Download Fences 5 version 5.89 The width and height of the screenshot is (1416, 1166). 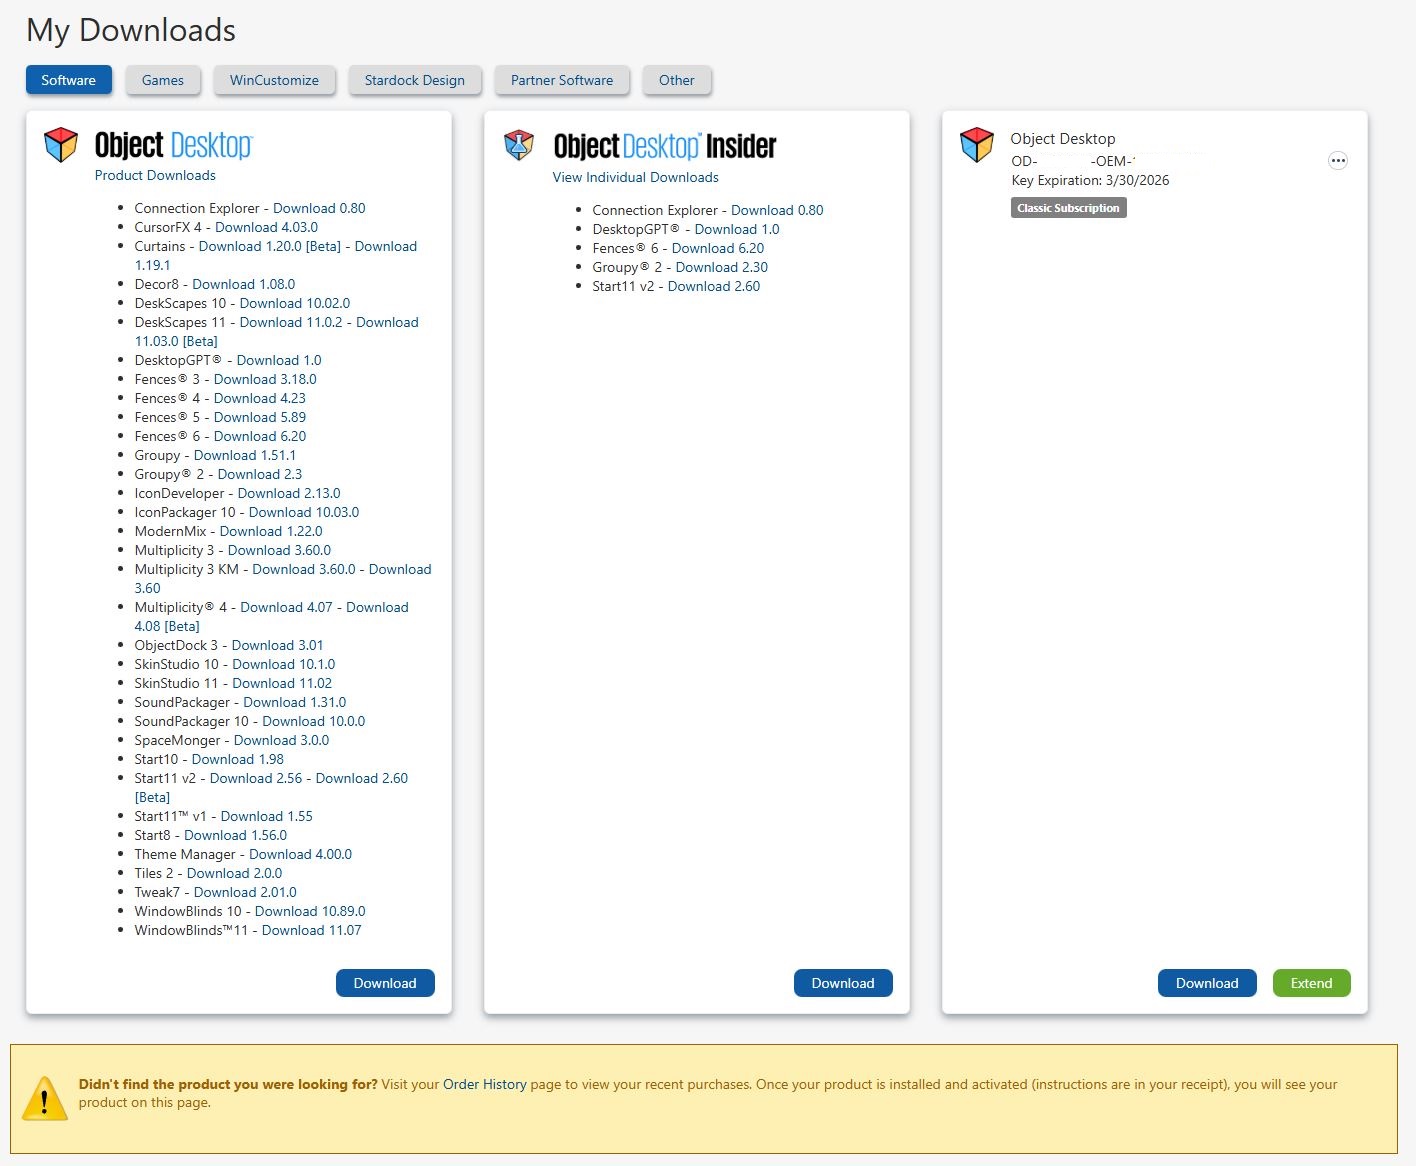tap(260, 417)
